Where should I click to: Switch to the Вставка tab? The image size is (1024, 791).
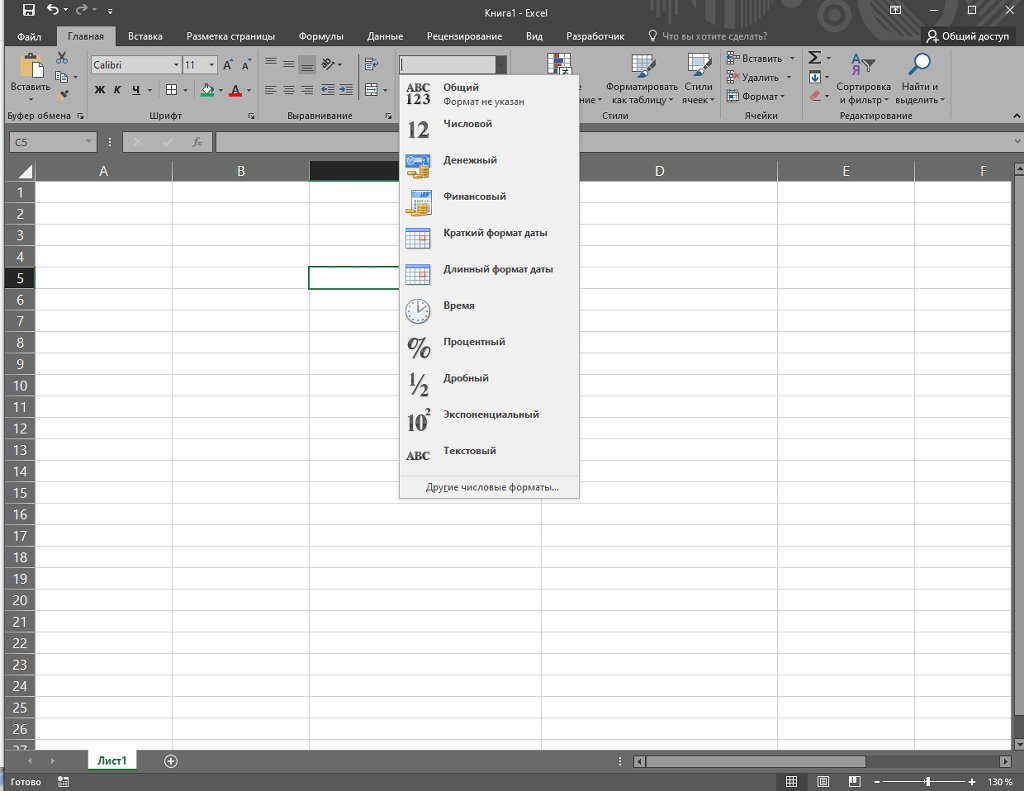(145, 37)
